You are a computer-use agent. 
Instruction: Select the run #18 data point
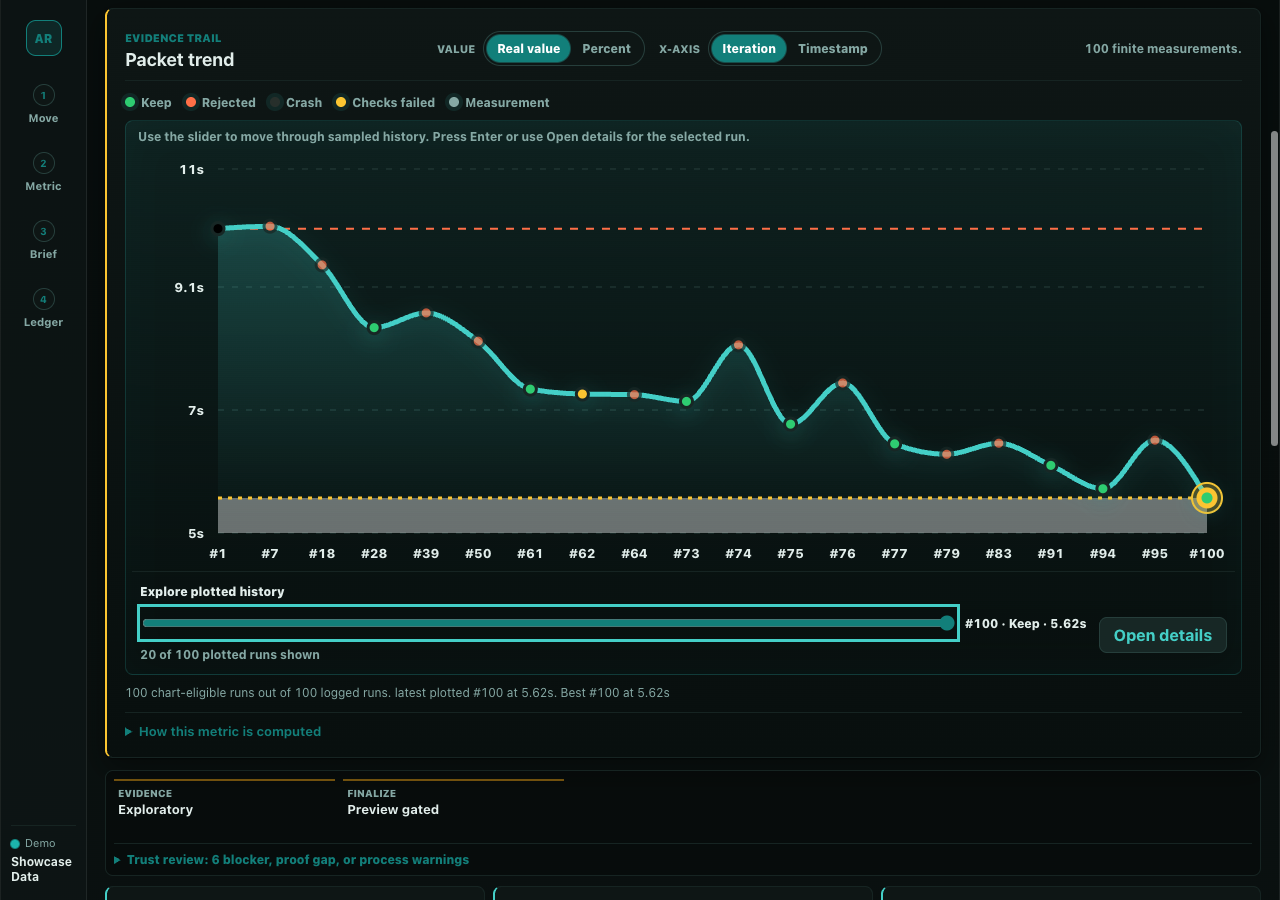click(322, 265)
